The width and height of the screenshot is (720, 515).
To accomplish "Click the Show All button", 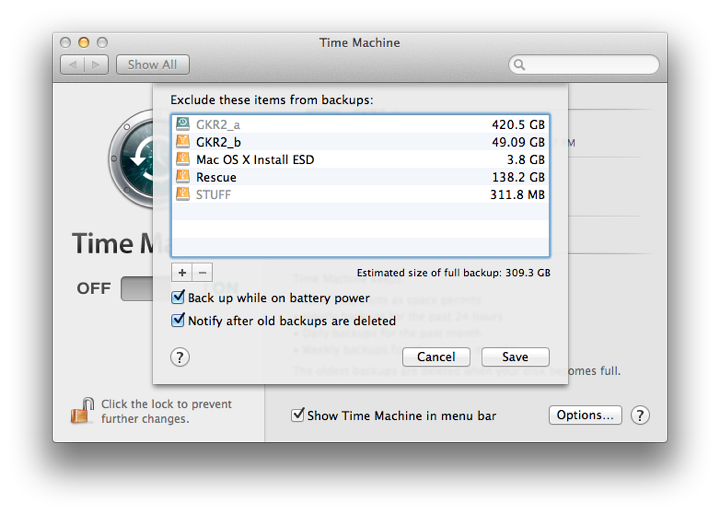I will 152,65.
